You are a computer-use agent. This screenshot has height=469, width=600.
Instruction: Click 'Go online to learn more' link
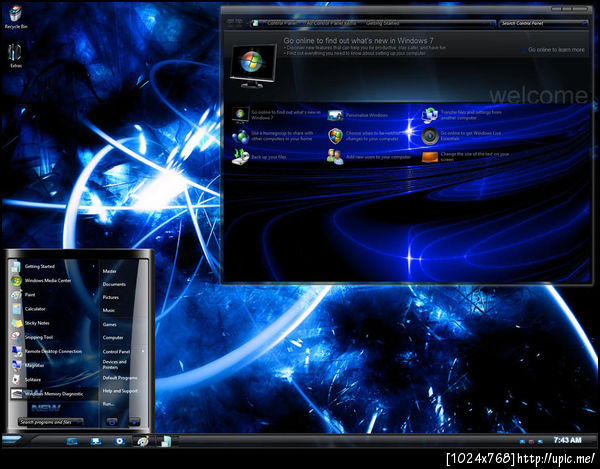[556, 50]
